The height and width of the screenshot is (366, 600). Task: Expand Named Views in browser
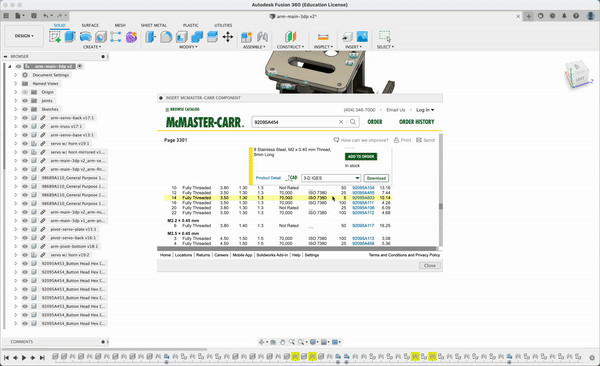point(16,83)
